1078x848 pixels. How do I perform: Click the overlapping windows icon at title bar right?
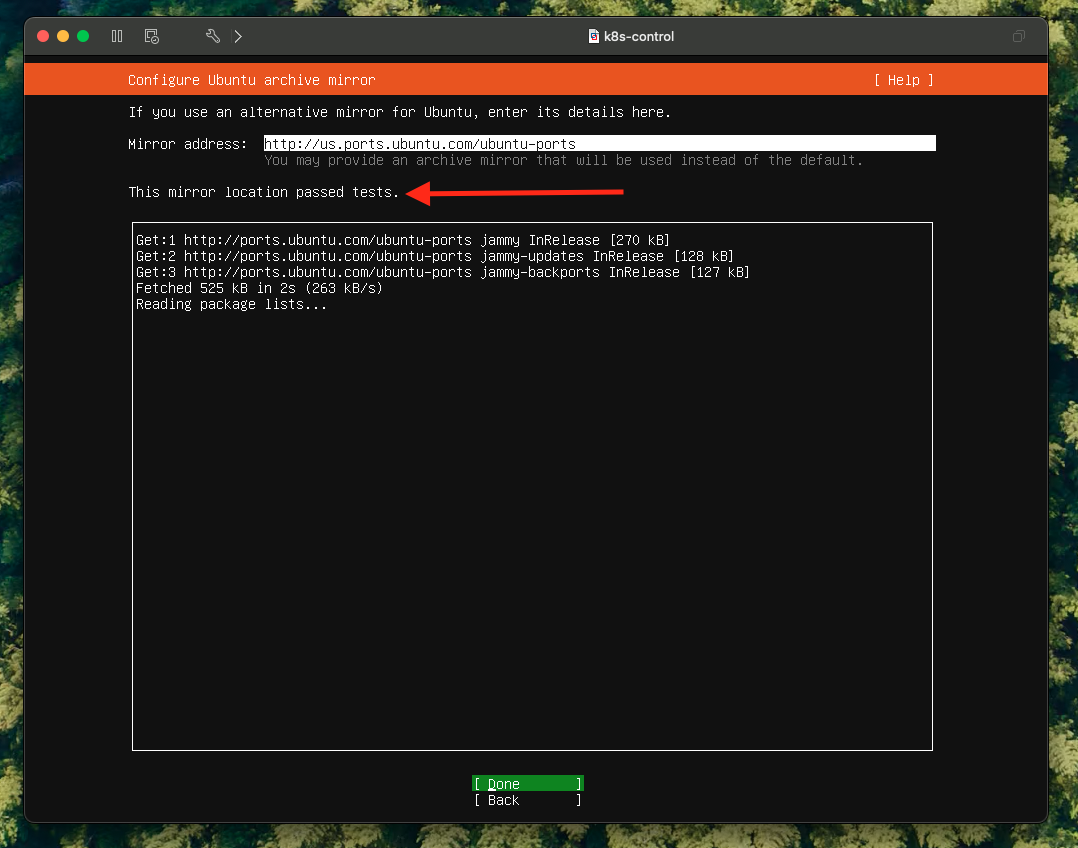coord(1018,36)
